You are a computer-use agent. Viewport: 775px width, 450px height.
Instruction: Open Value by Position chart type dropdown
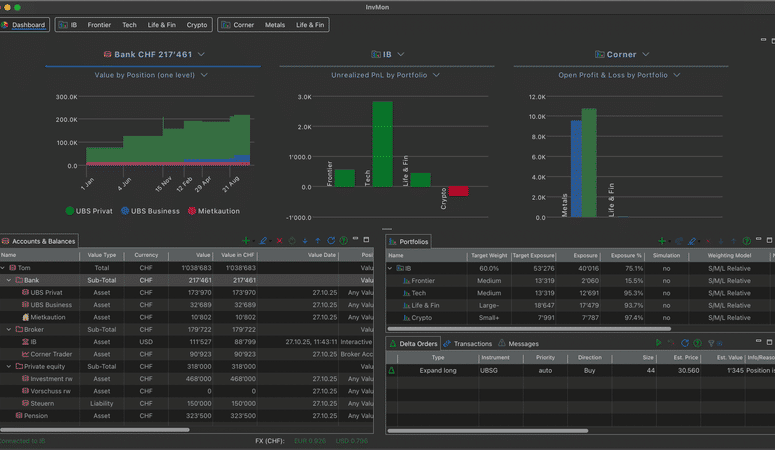point(151,75)
